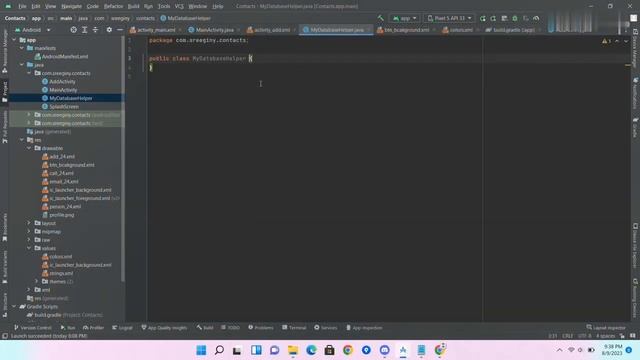Hide the Project panel with the minus icon
This screenshot has height=360, width=640.
[x=120, y=30]
